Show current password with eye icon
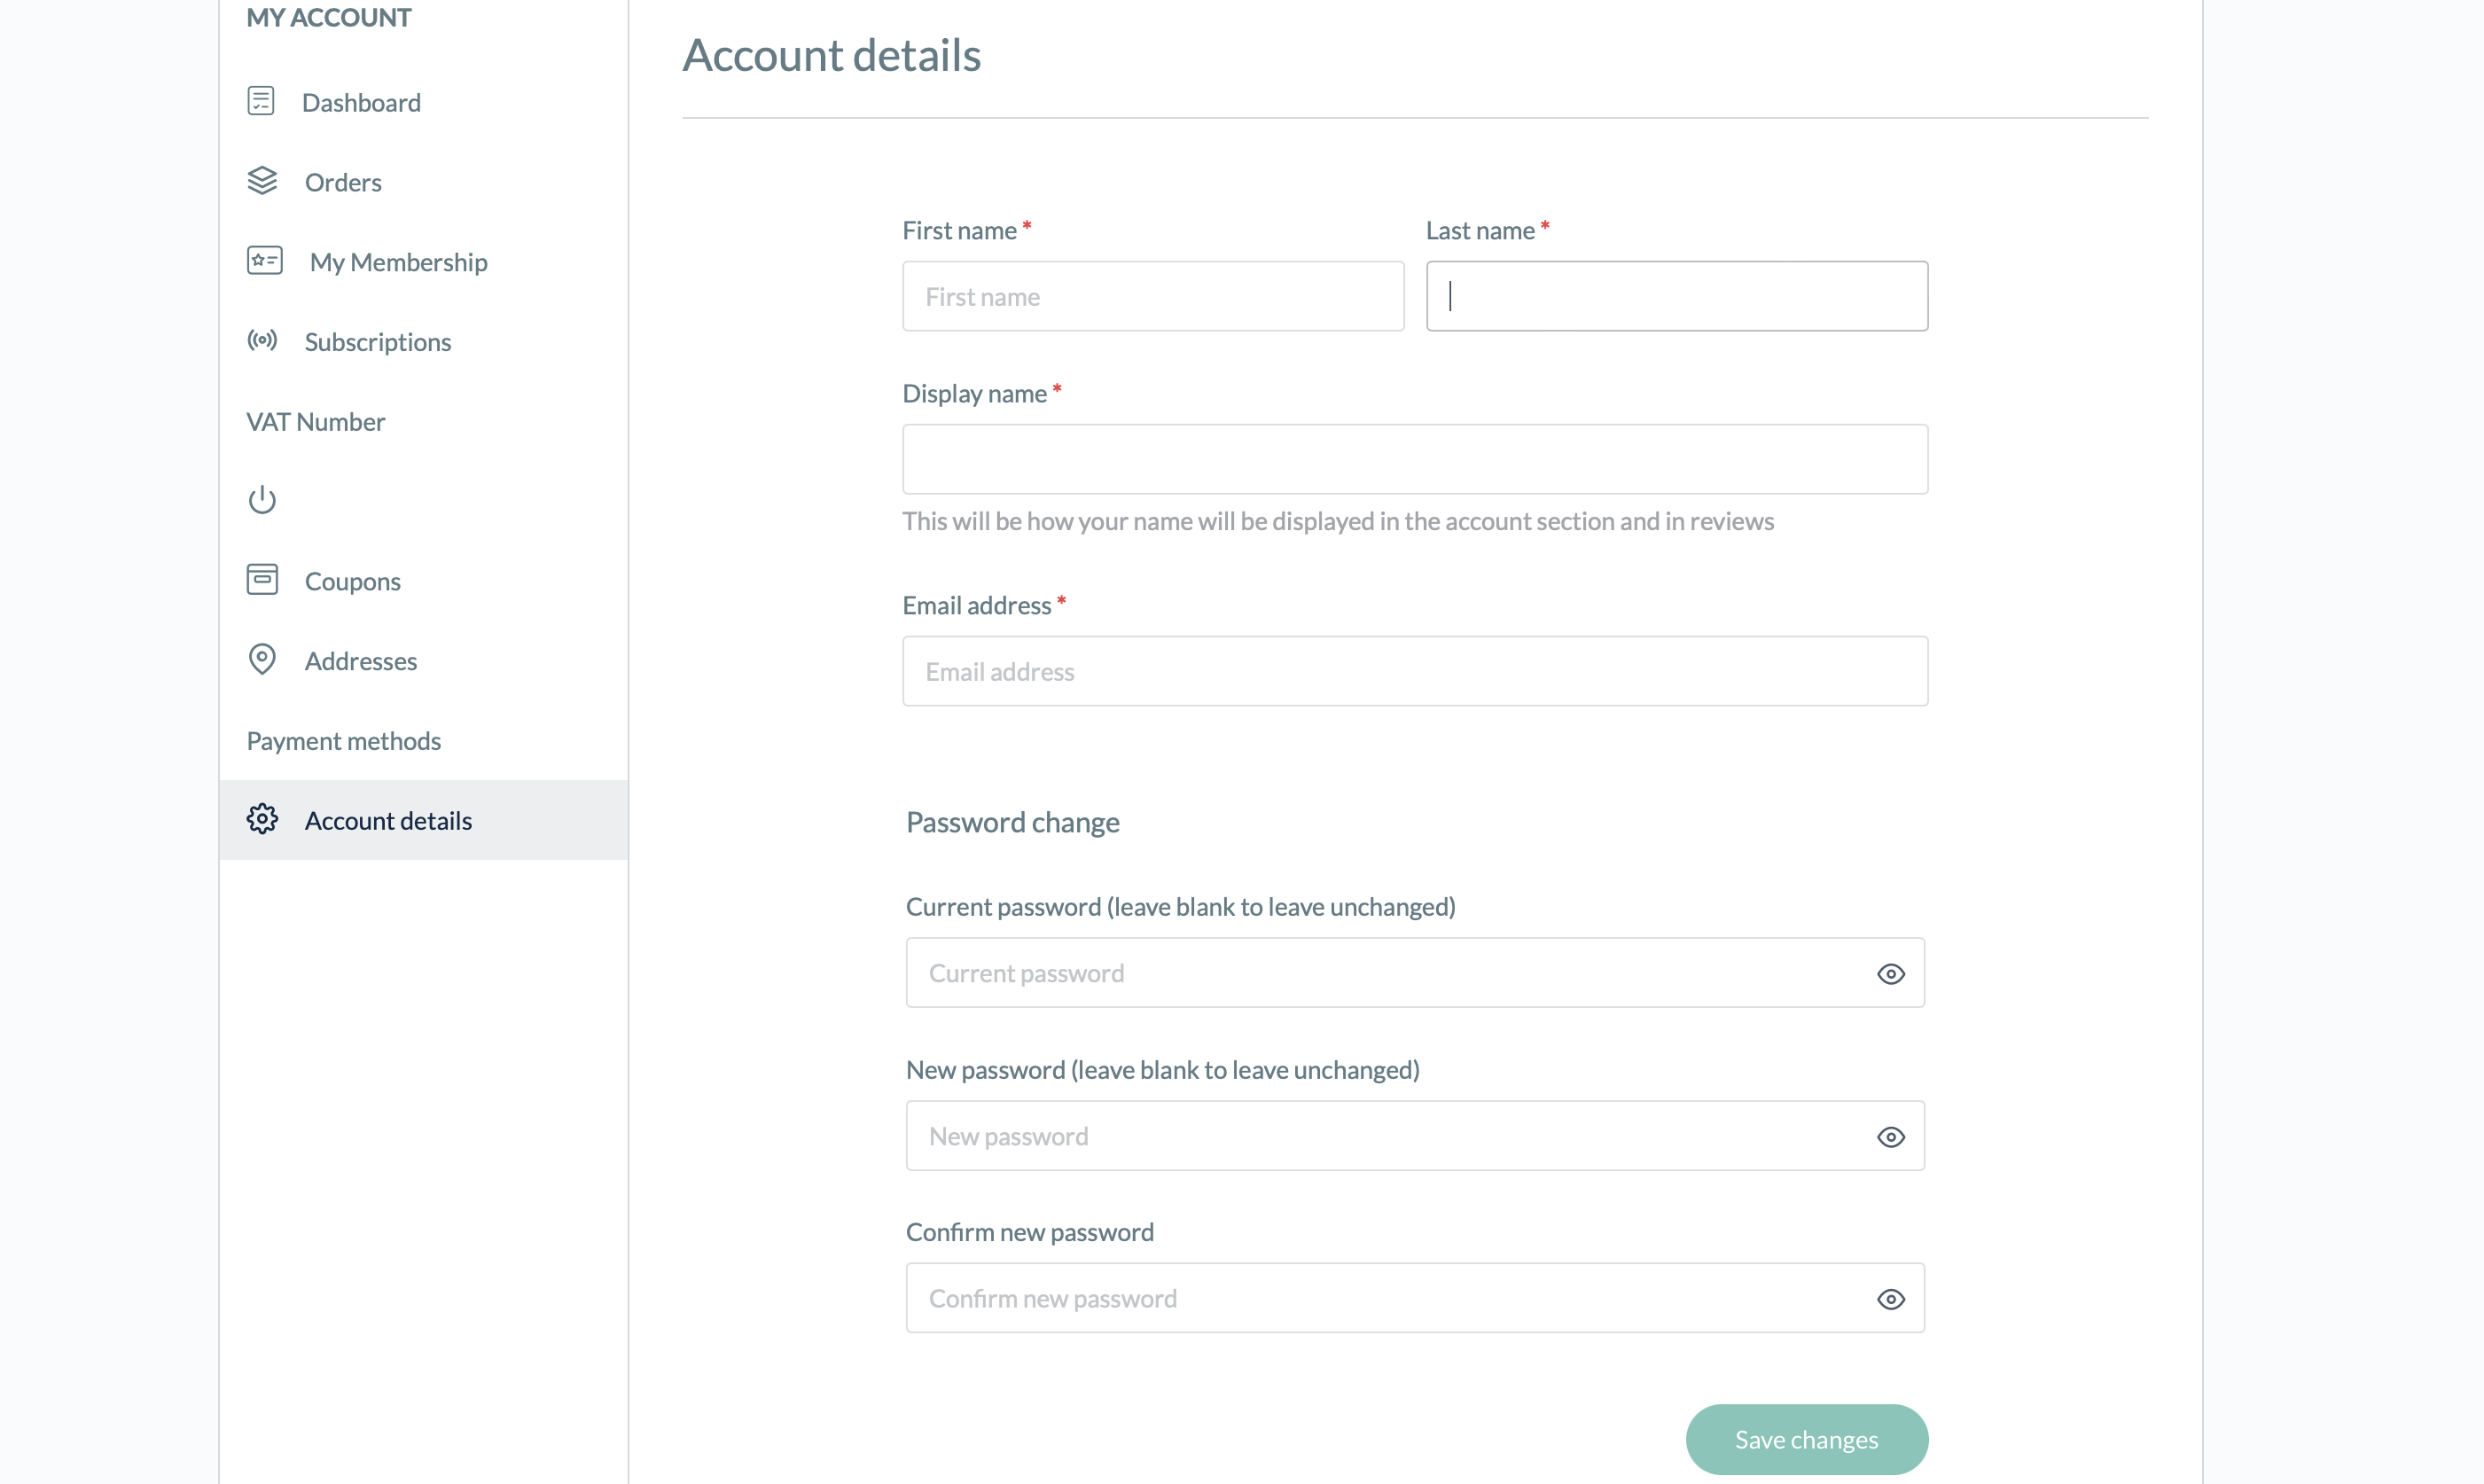Screen dimensions: 2484x1484 1890,974
